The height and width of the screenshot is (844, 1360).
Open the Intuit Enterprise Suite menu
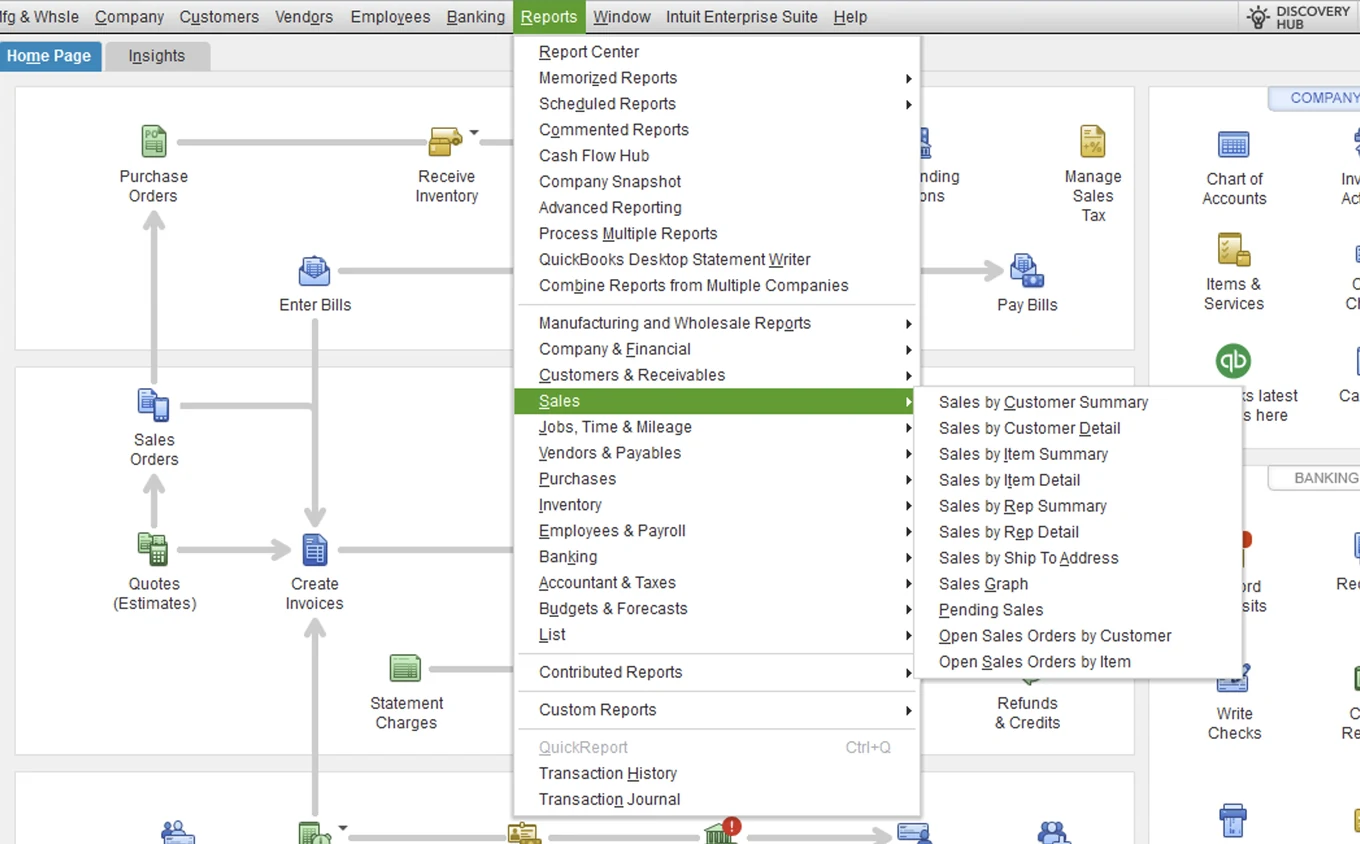click(x=742, y=17)
